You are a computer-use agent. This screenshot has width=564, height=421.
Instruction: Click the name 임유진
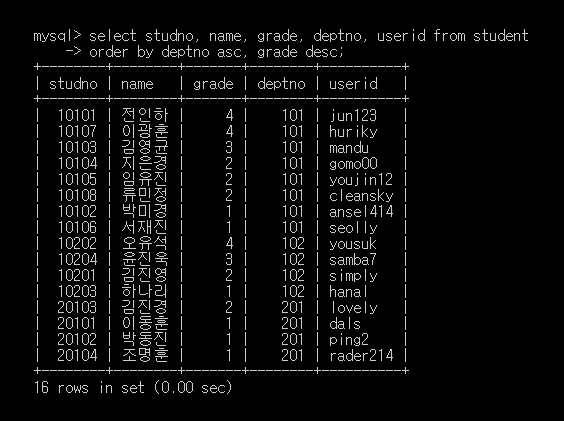145,179
